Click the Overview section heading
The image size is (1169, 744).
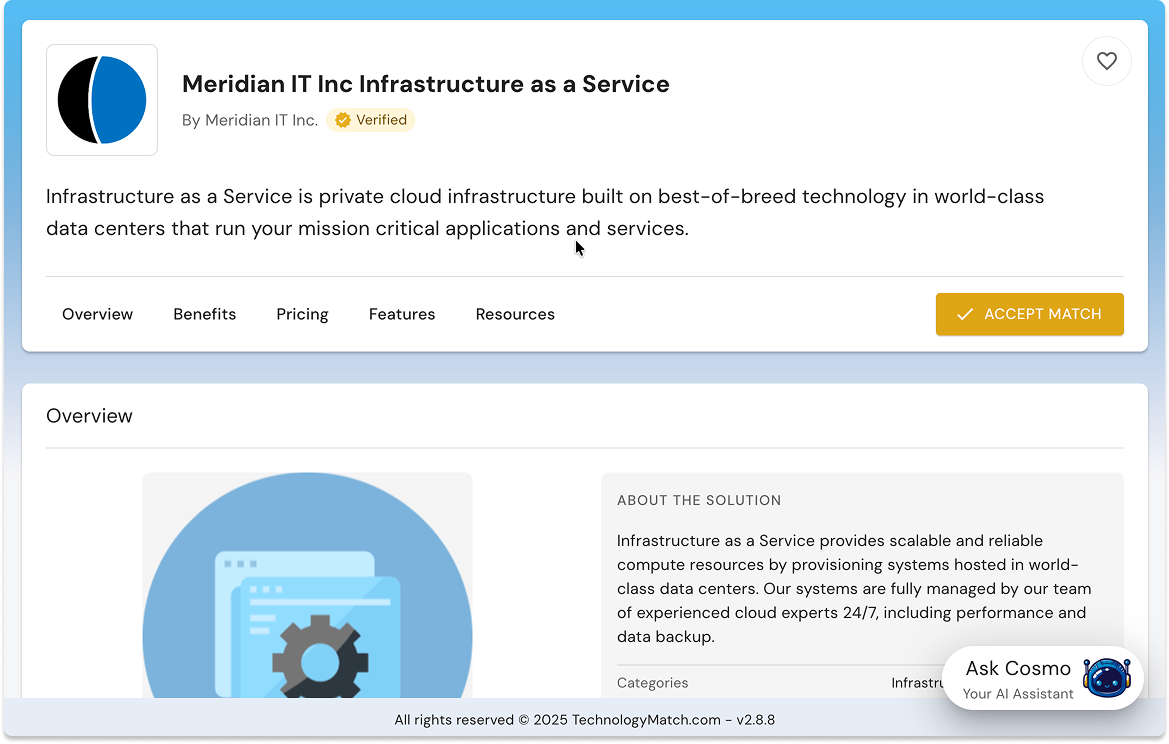(89, 416)
